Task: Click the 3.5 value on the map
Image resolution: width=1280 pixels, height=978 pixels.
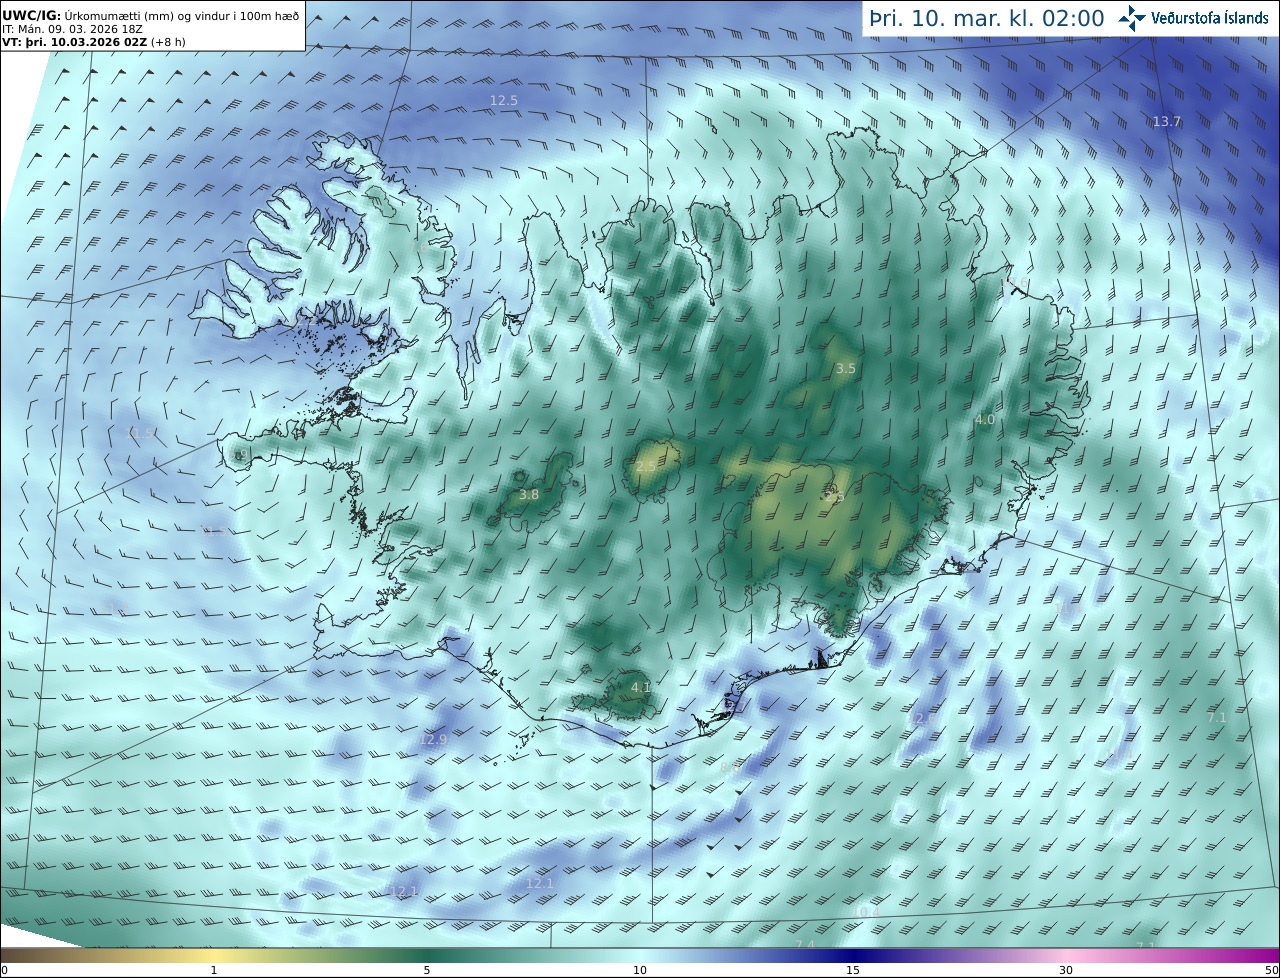Action: [846, 369]
